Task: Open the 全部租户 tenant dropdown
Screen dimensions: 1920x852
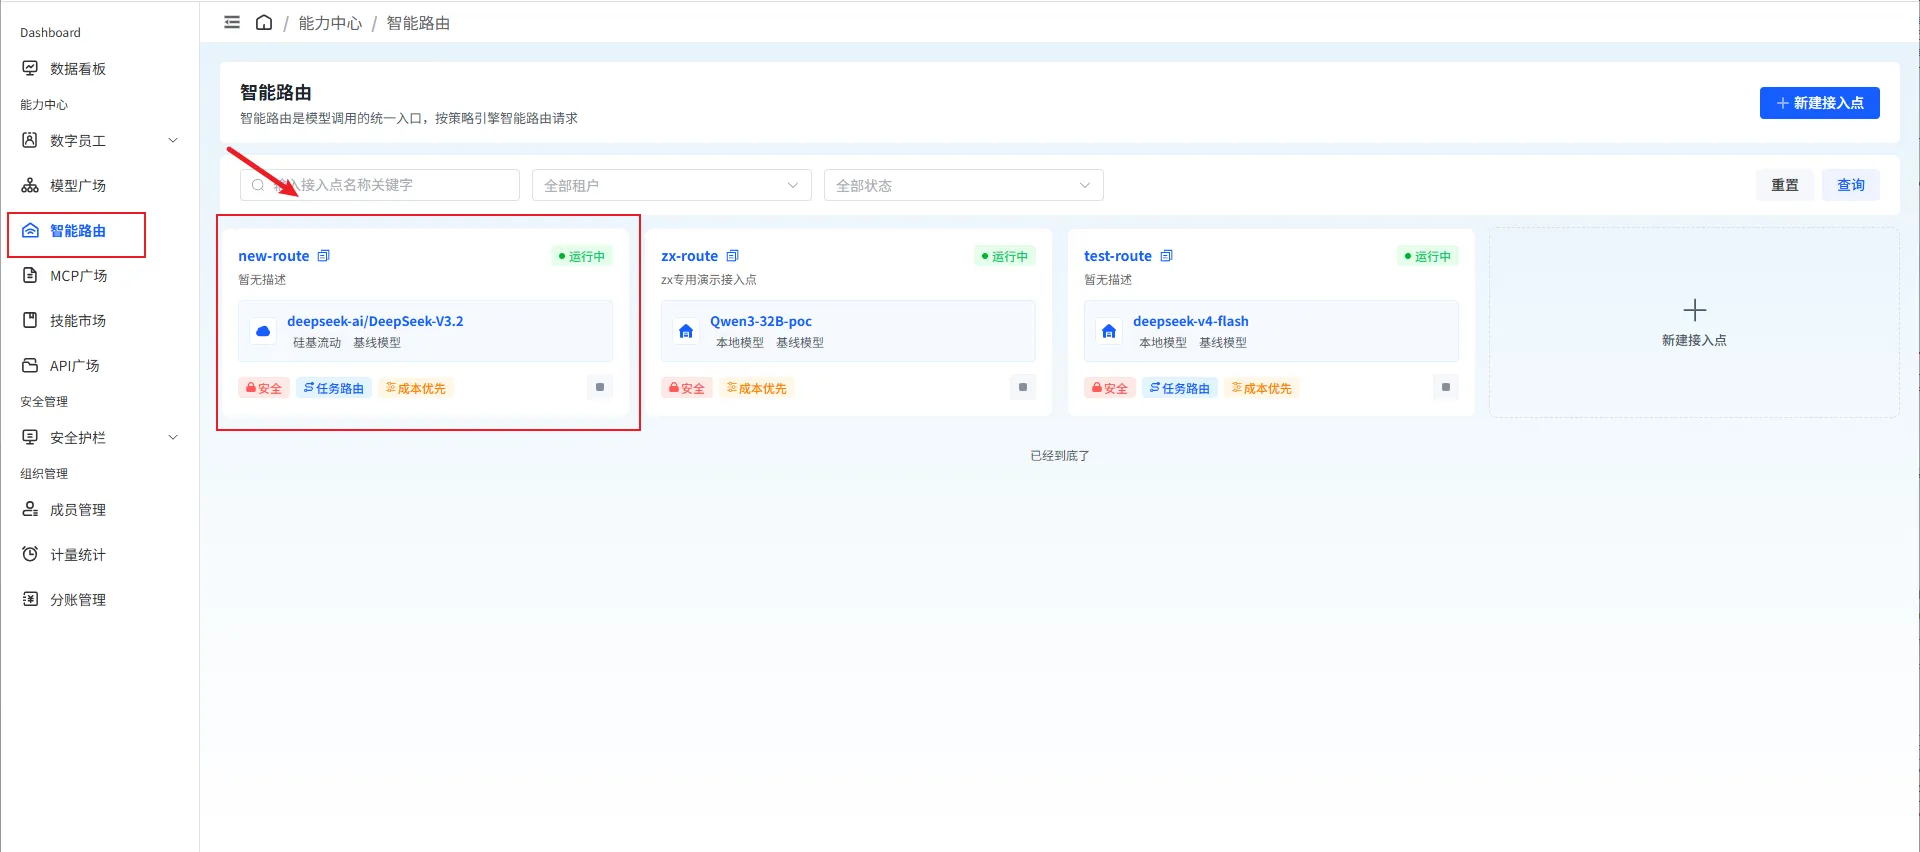Action: coord(671,185)
